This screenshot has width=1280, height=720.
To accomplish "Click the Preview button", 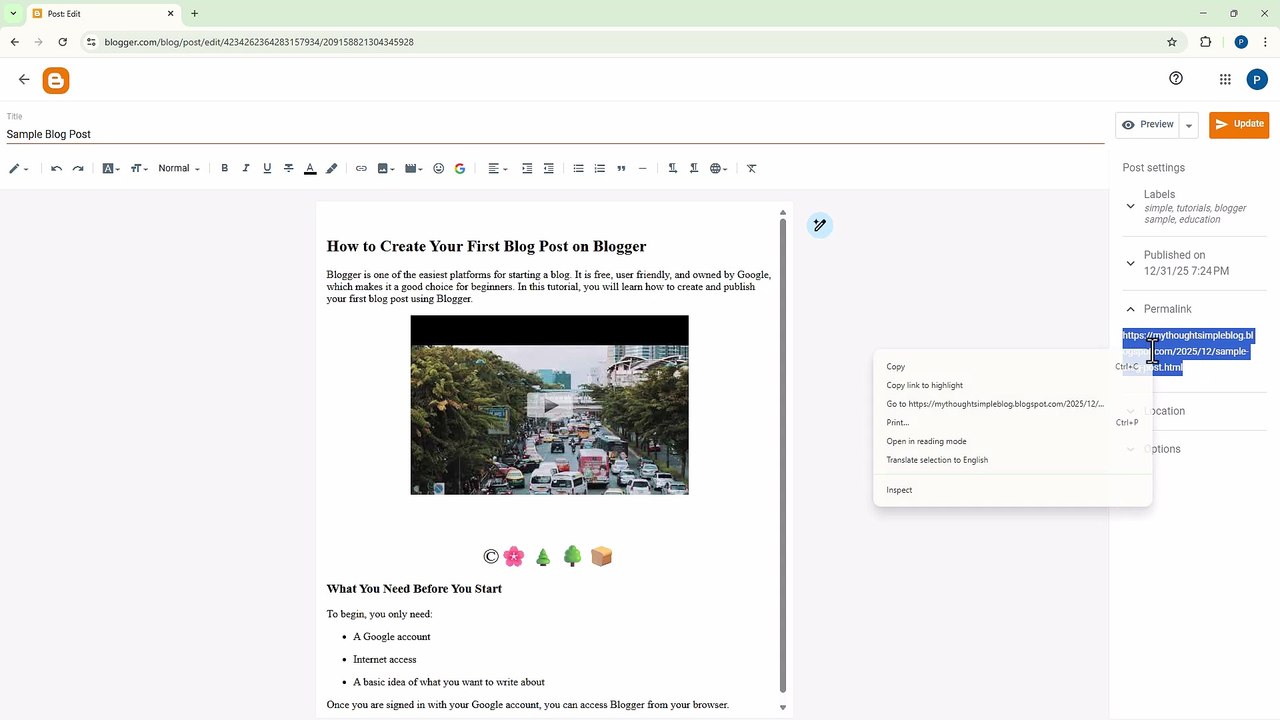I will [x=1148, y=125].
